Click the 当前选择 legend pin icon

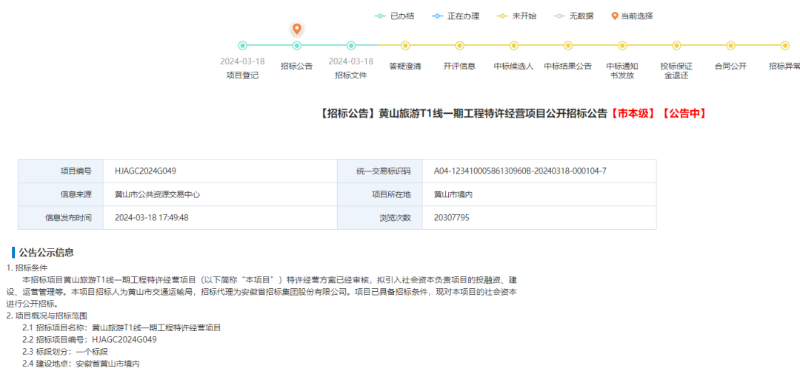(x=615, y=16)
